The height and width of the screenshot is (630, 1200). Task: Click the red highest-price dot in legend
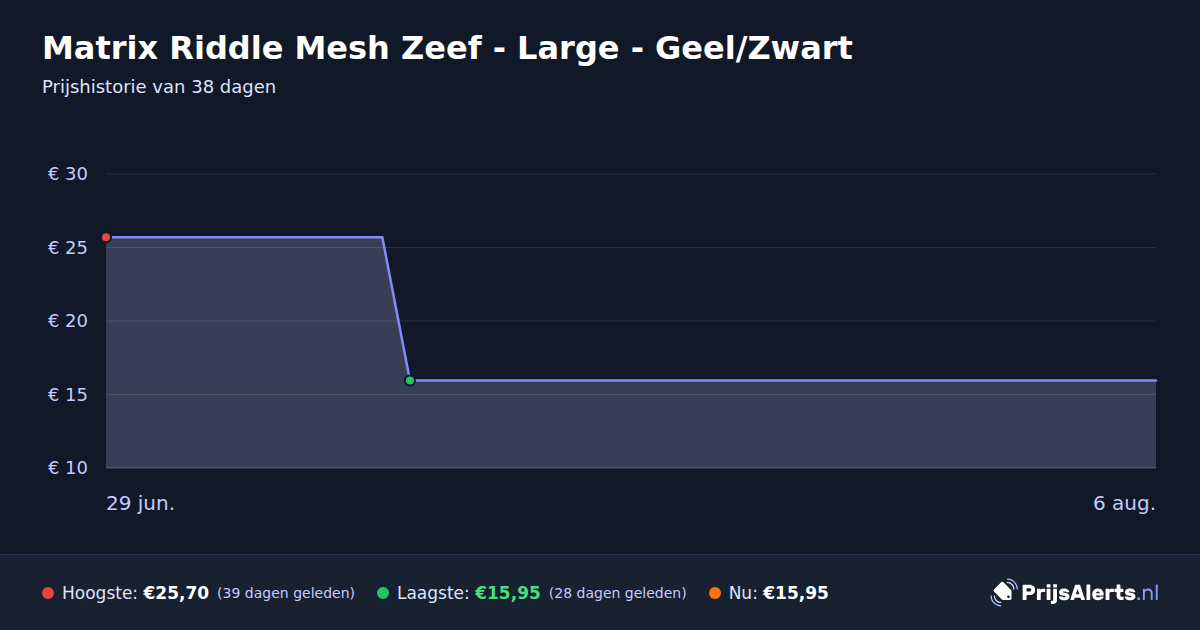tap(48, 593)
